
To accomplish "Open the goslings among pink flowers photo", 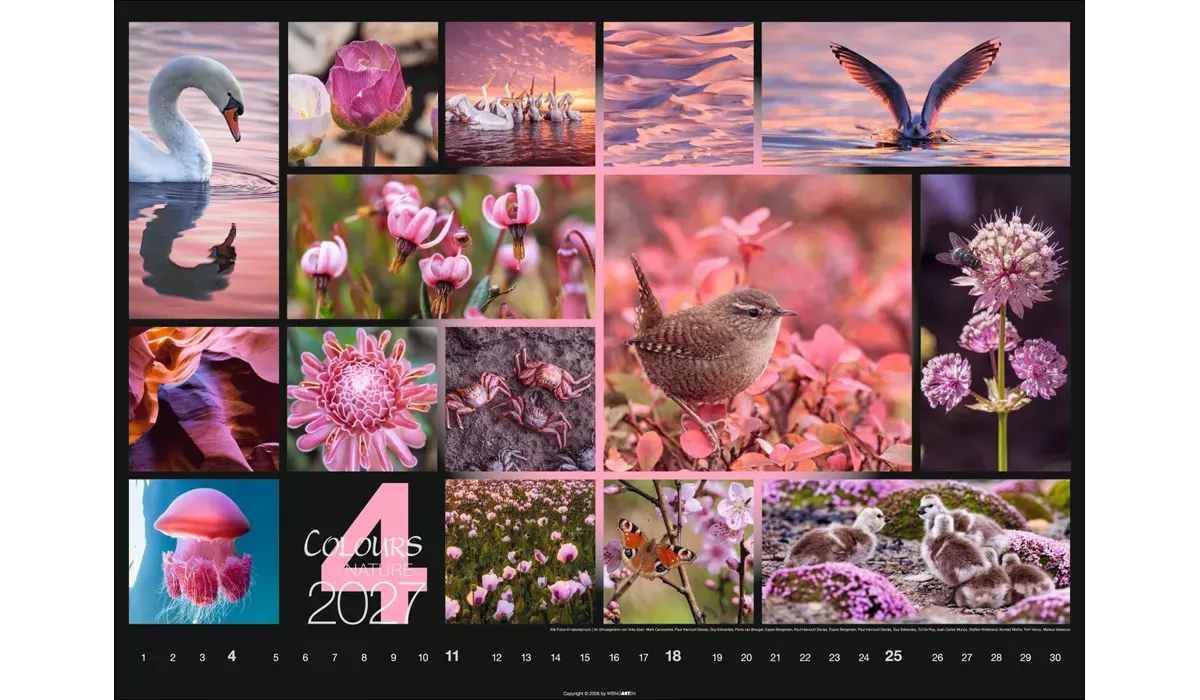I will (916, 552).
